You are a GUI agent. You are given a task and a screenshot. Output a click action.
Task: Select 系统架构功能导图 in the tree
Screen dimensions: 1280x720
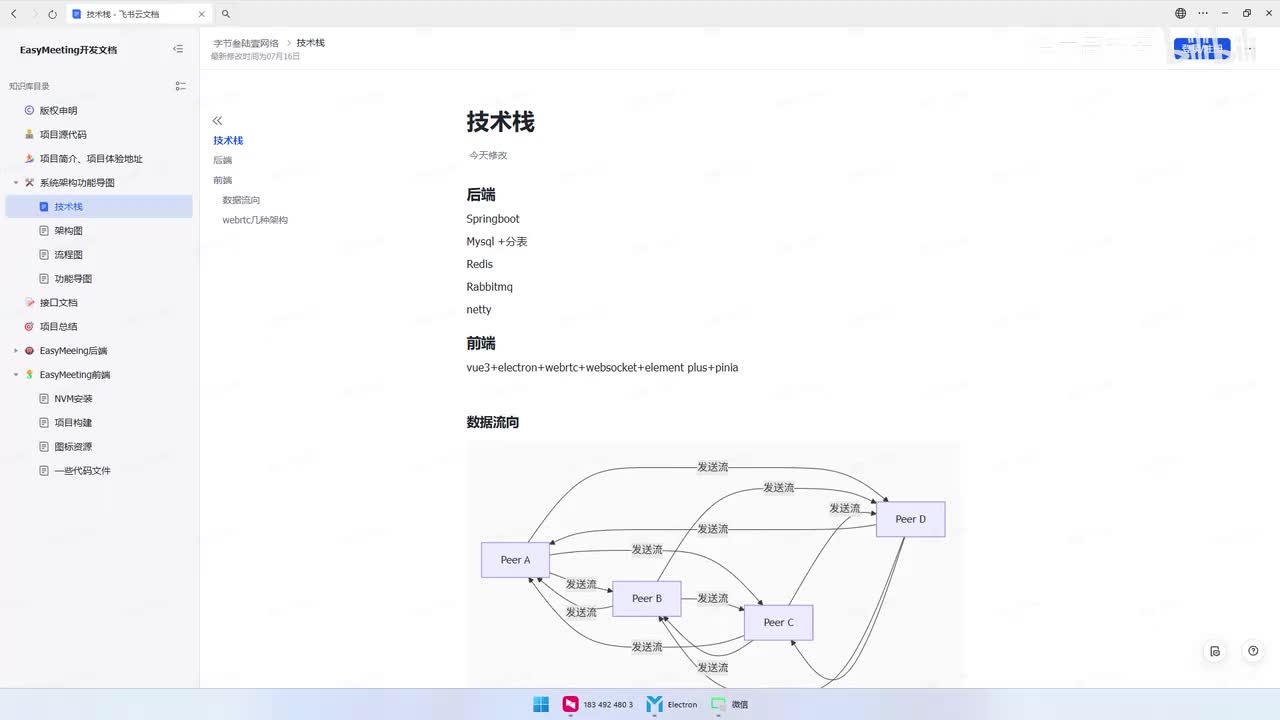[x=77, y=183]
